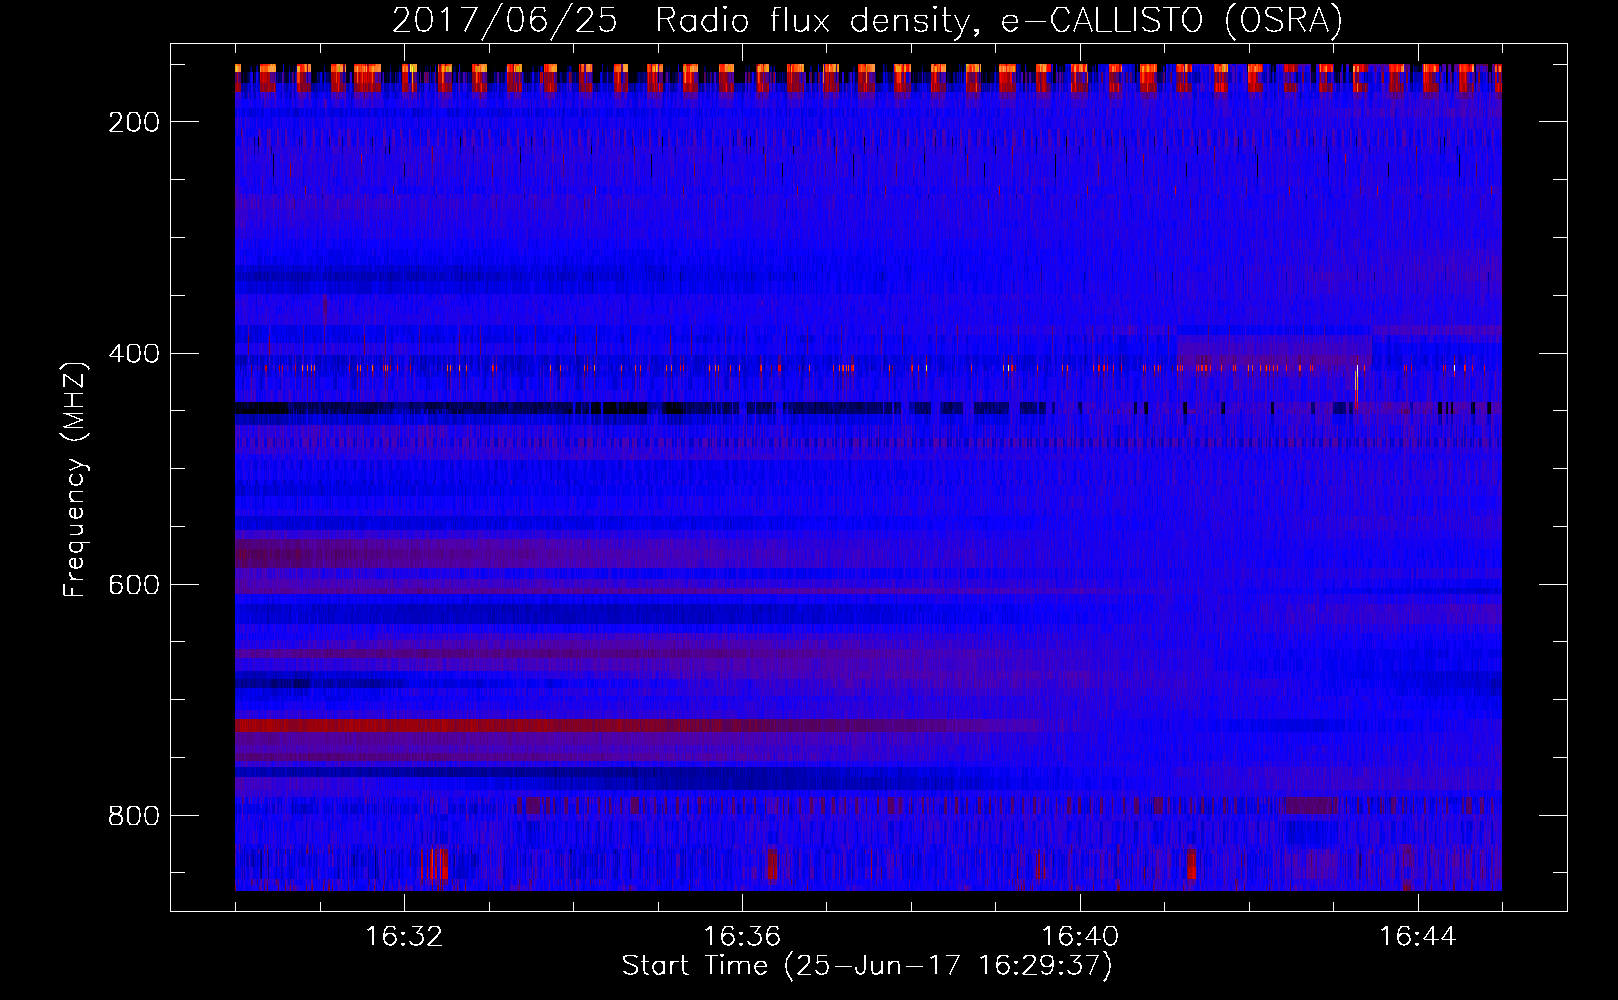
Task: Click the 16:32 time tick label
Action: tap(404, 936)
